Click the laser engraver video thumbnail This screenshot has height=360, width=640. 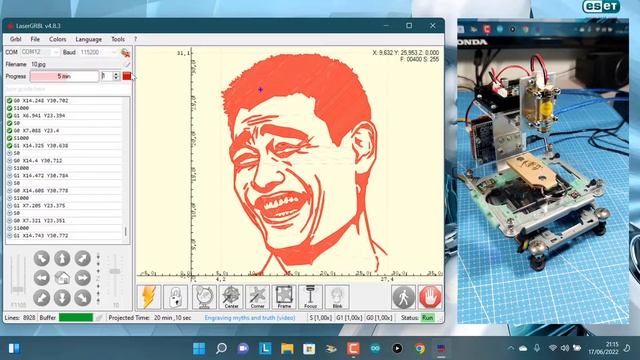543,171
